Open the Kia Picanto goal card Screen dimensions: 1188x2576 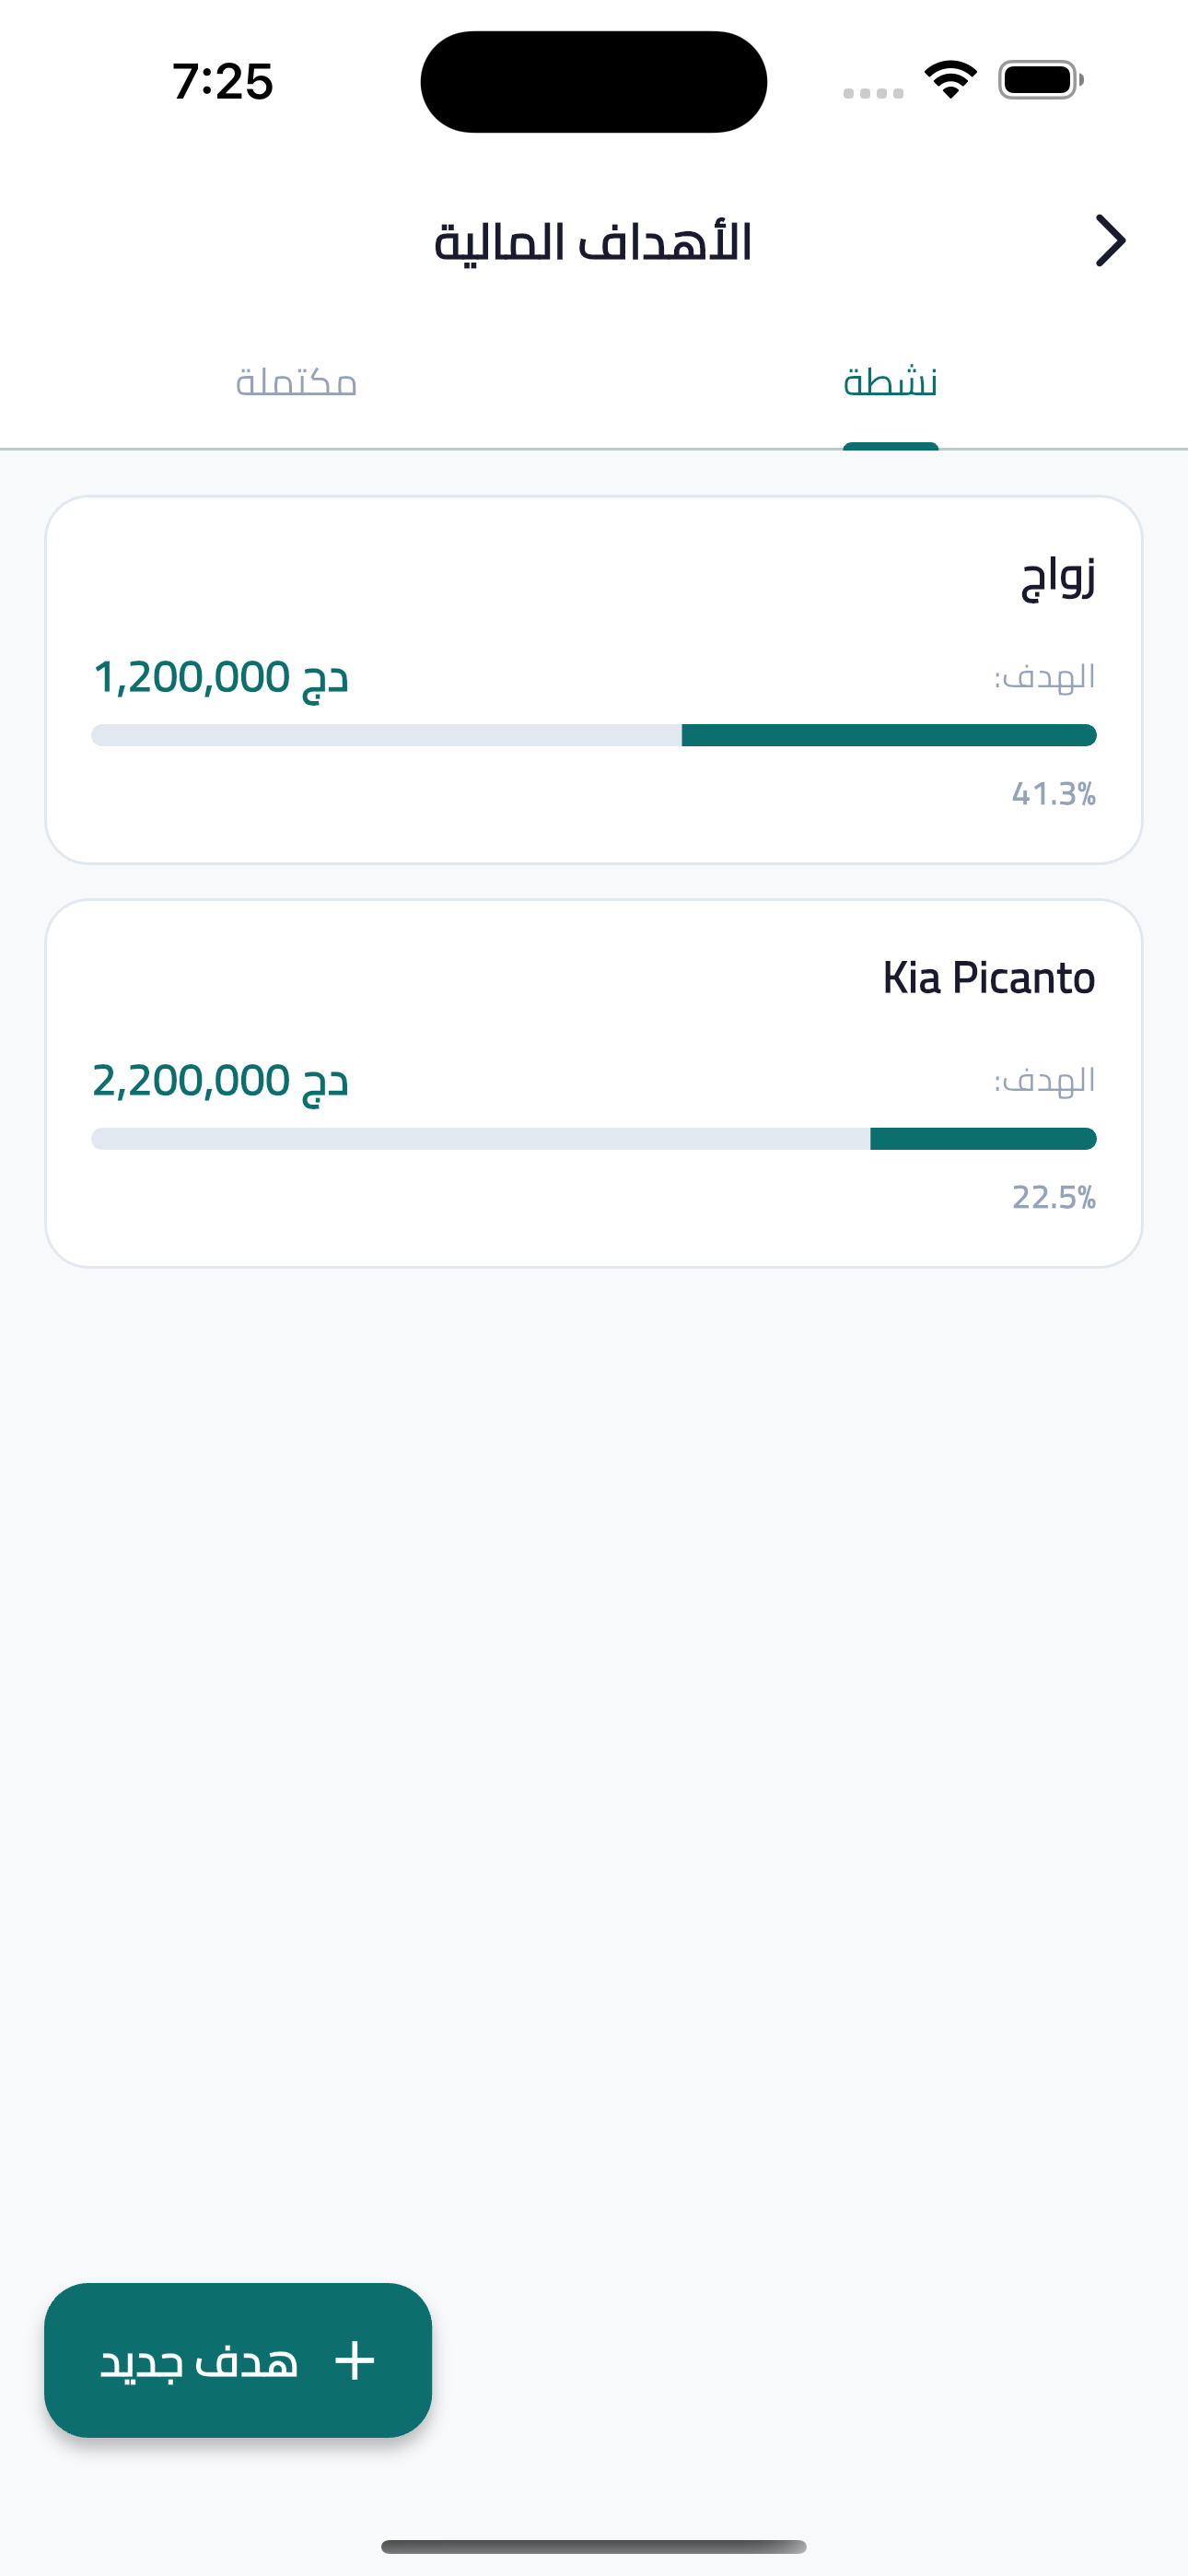point(594,1083)
